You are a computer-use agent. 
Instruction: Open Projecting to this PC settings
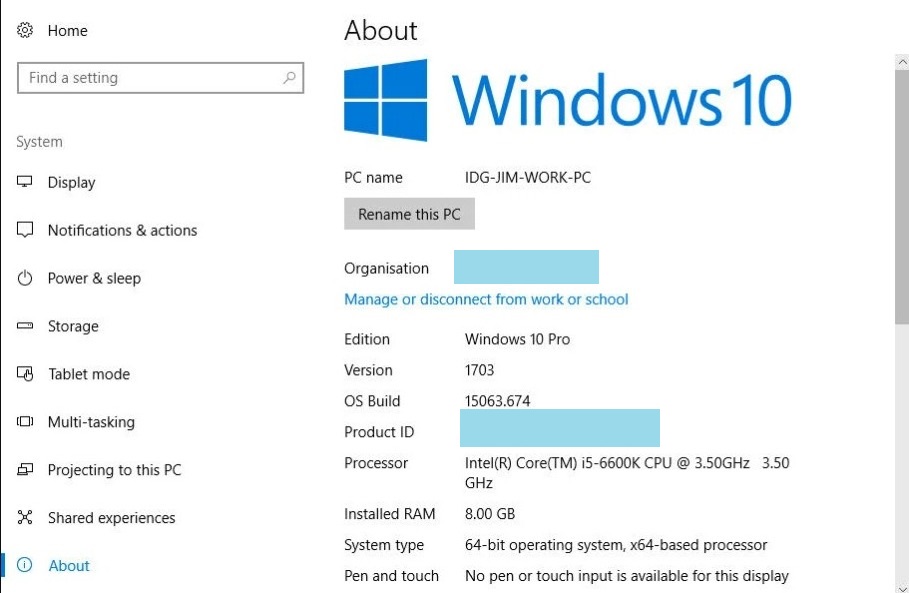coord(114,470)
